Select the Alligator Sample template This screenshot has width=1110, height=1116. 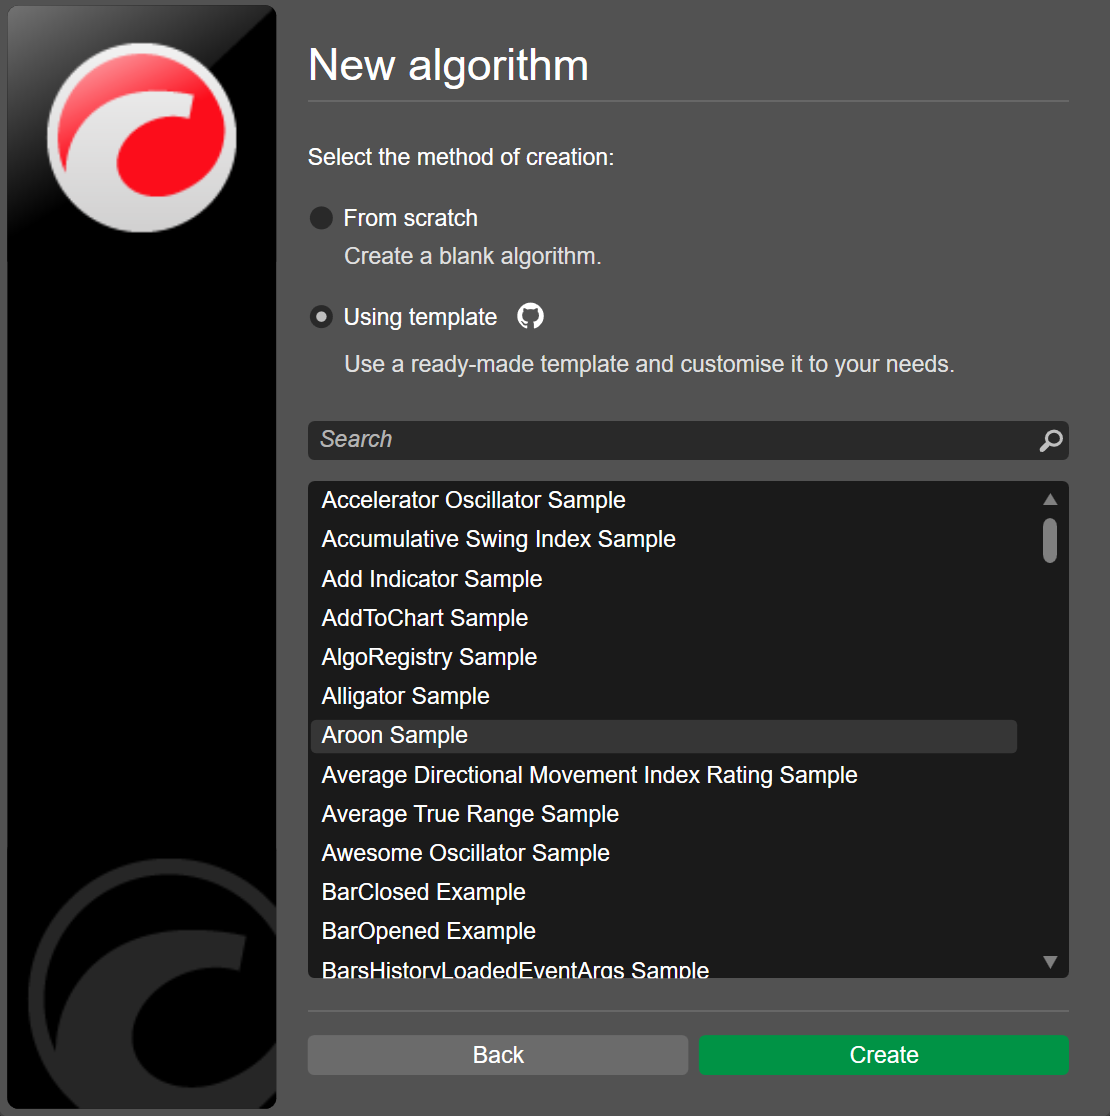point(405,696)
